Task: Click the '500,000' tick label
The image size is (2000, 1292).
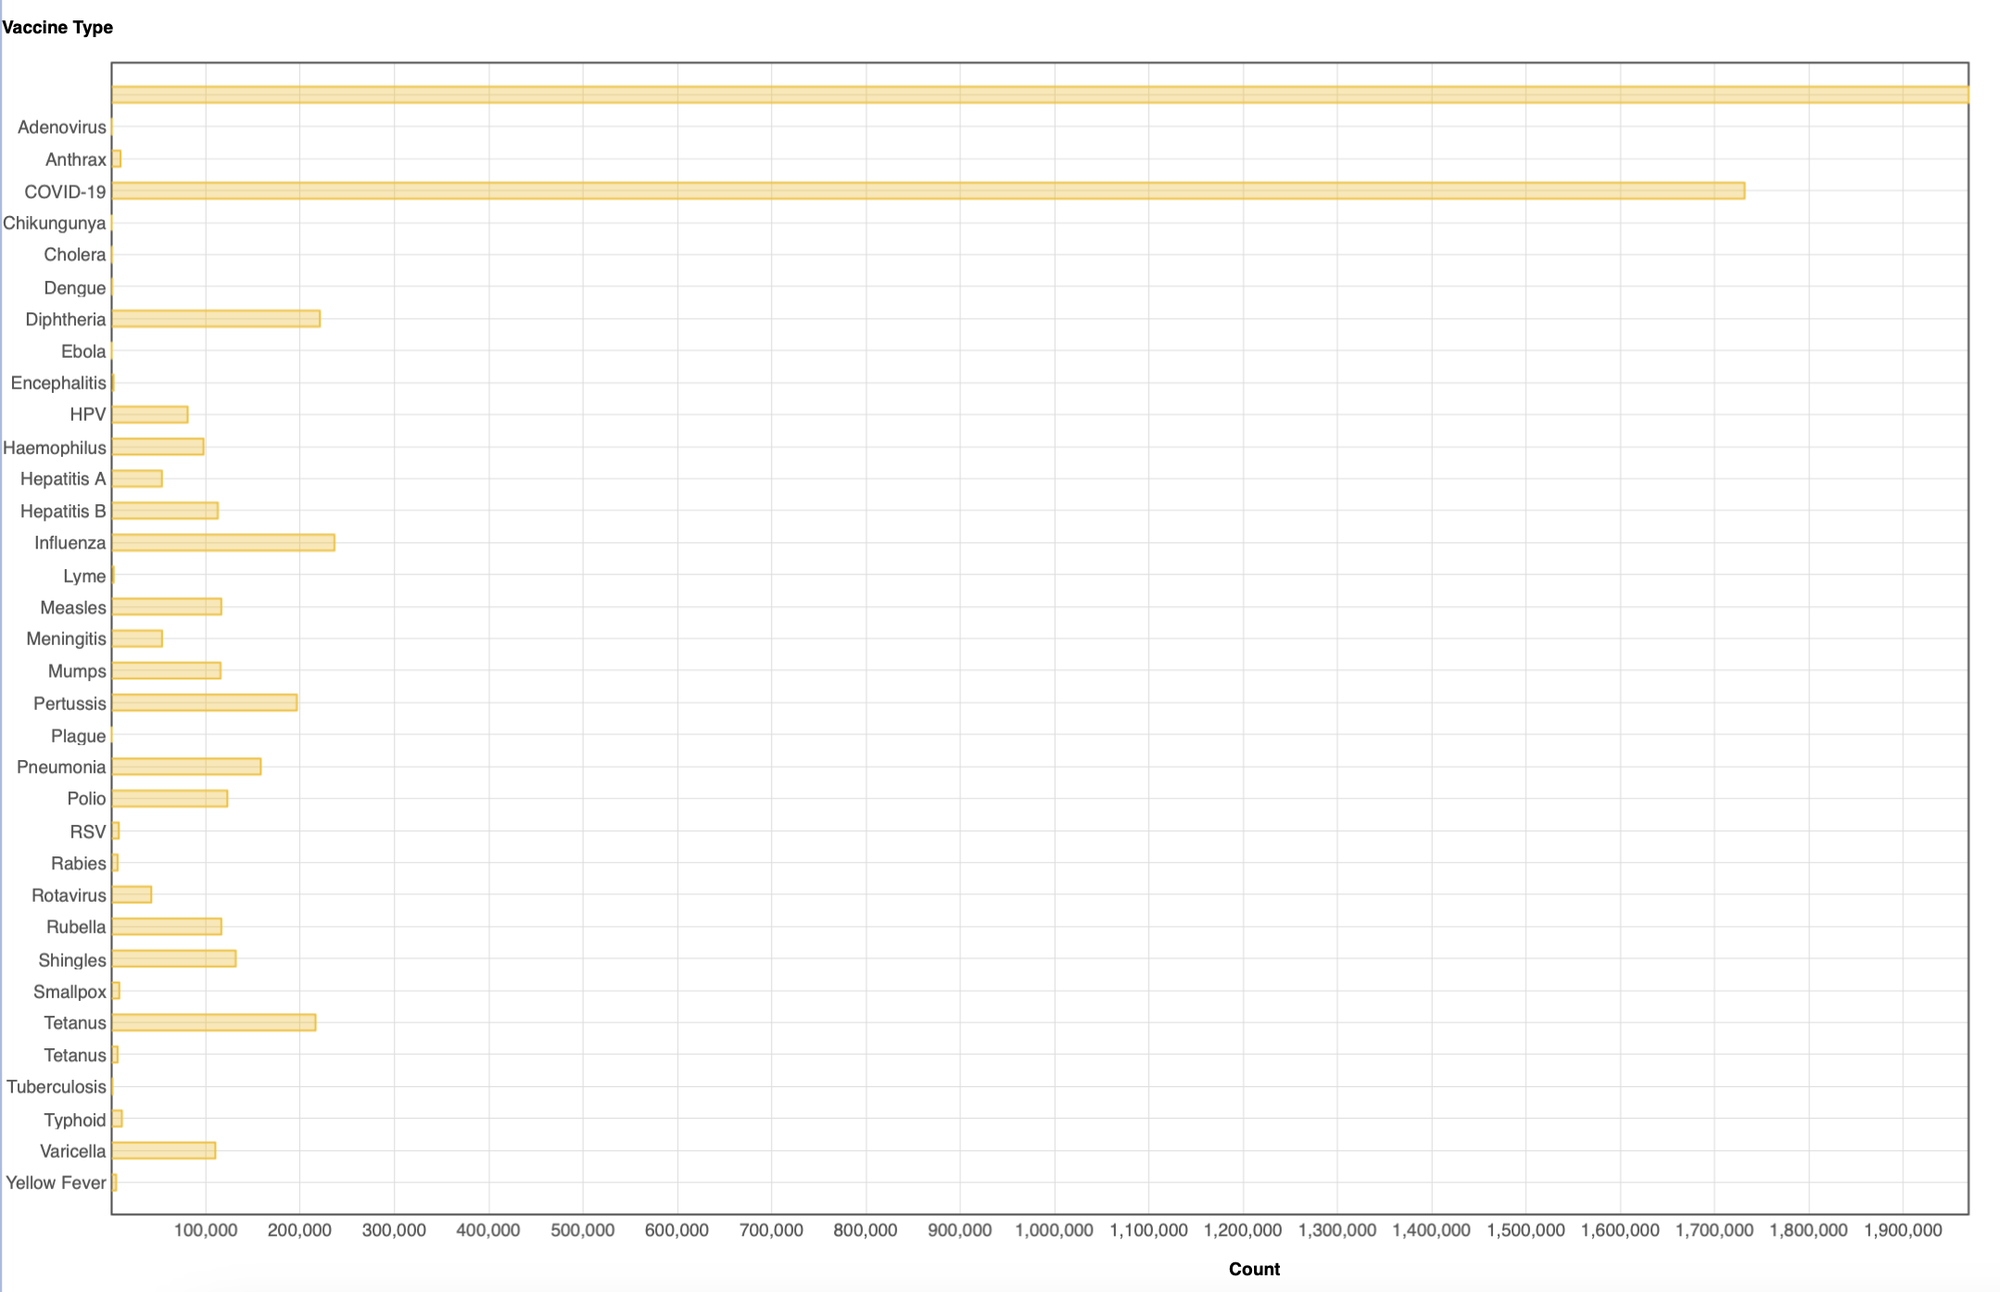Action: pos(582,1230)
